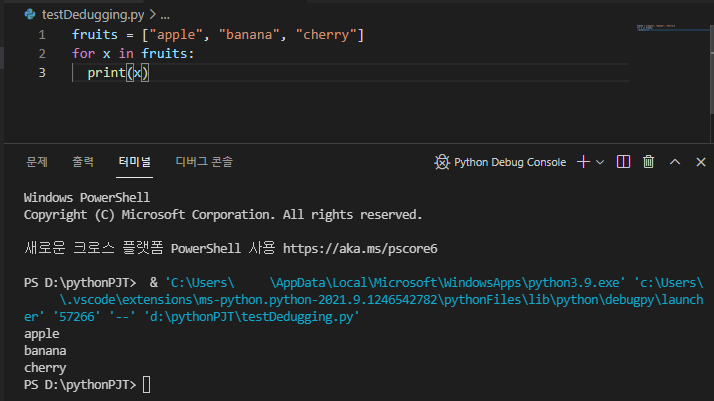Close the terminal panel
This screenshot has width=714, height=401.
pos(701,162)
